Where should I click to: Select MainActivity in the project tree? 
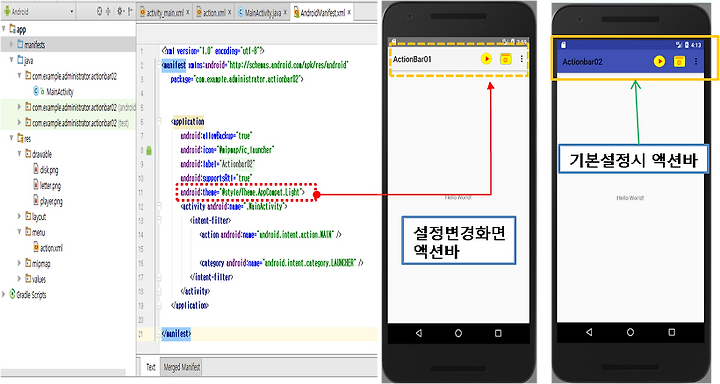coord(54,91)
